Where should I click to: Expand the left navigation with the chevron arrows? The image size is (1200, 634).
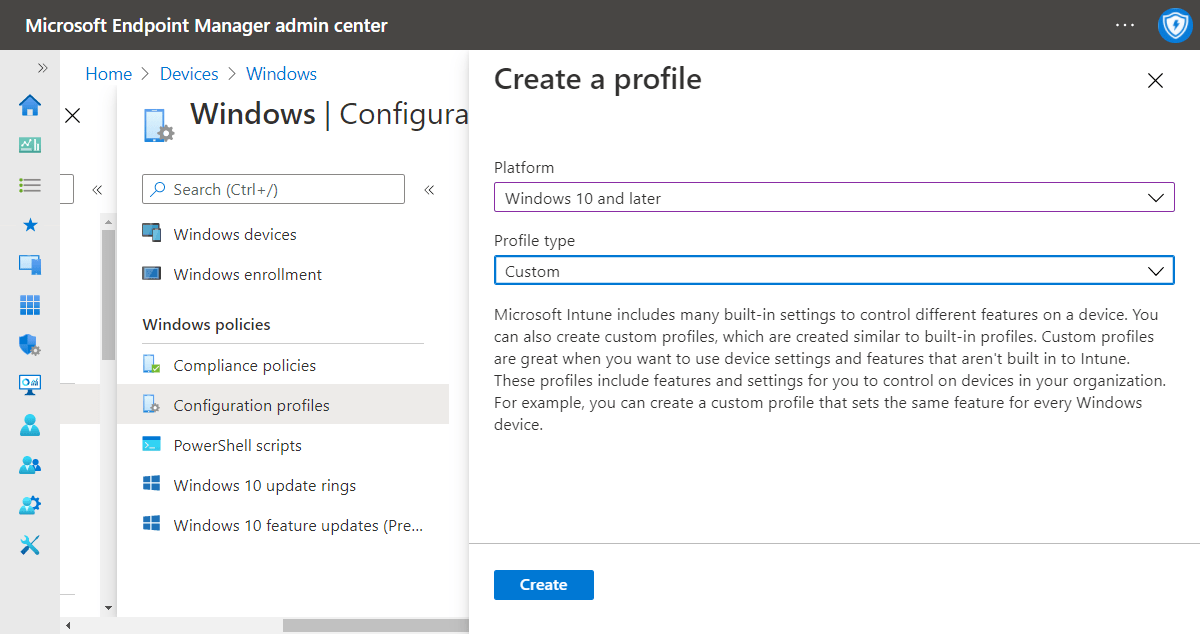click(41, 68)
